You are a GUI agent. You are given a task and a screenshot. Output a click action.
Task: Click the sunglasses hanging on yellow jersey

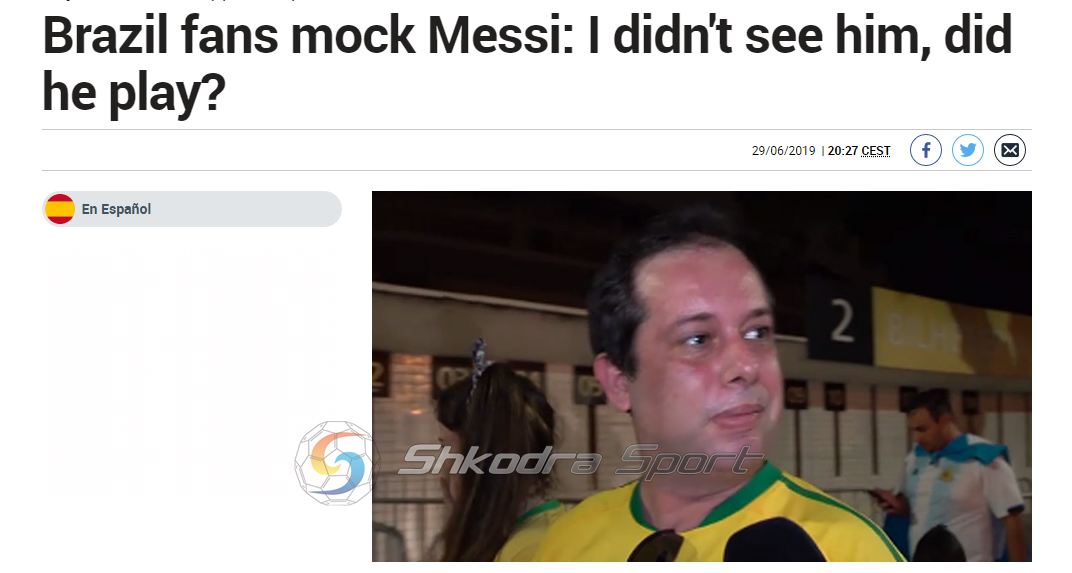655,545
